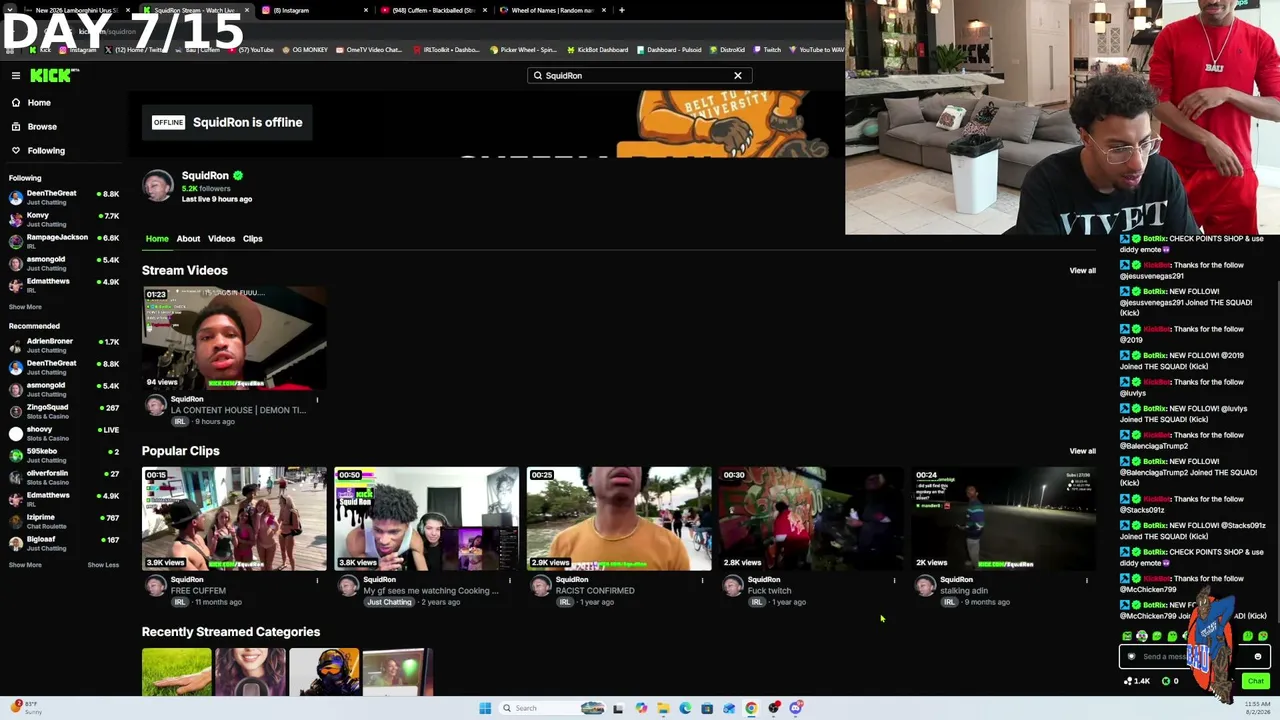Switch to the Videos tab
This screenshot has width=1280, height=720.
pyautogui.click(x=221, y=239)
